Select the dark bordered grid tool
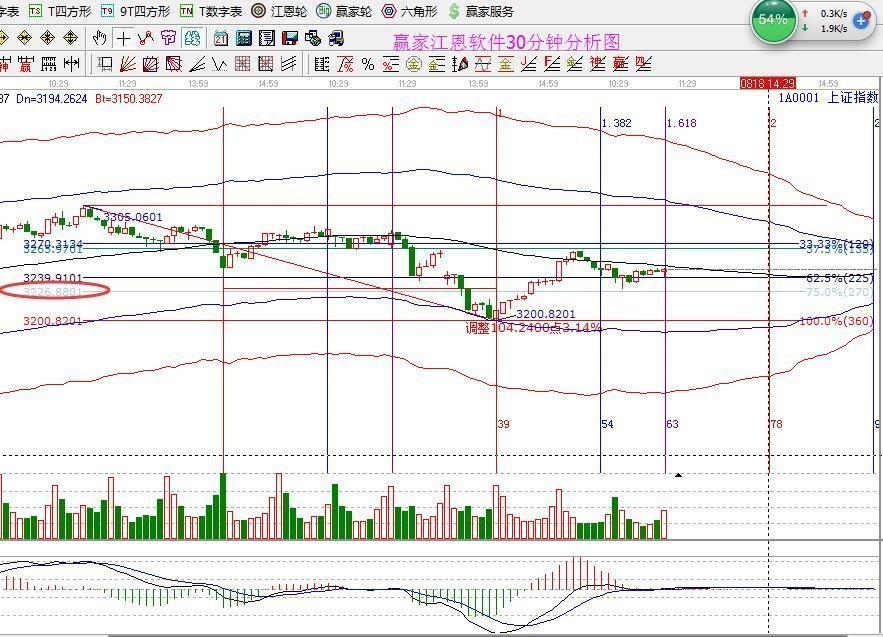This screenshot has width=883, height=637. click(265, 64)
